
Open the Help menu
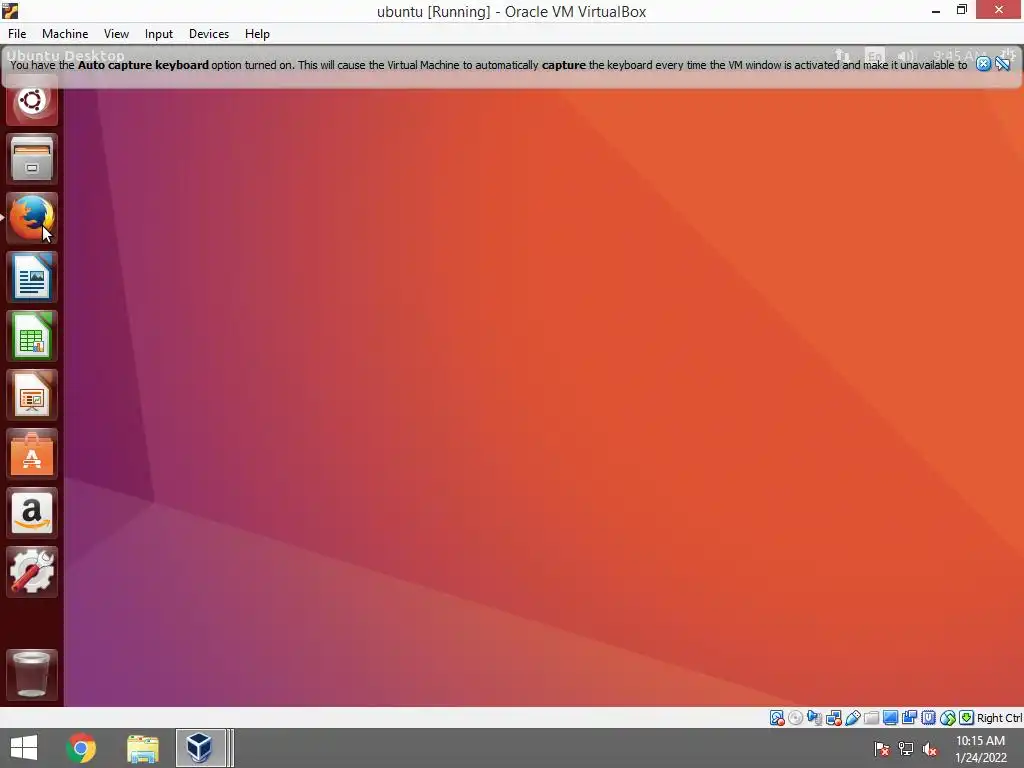(257, 34)
